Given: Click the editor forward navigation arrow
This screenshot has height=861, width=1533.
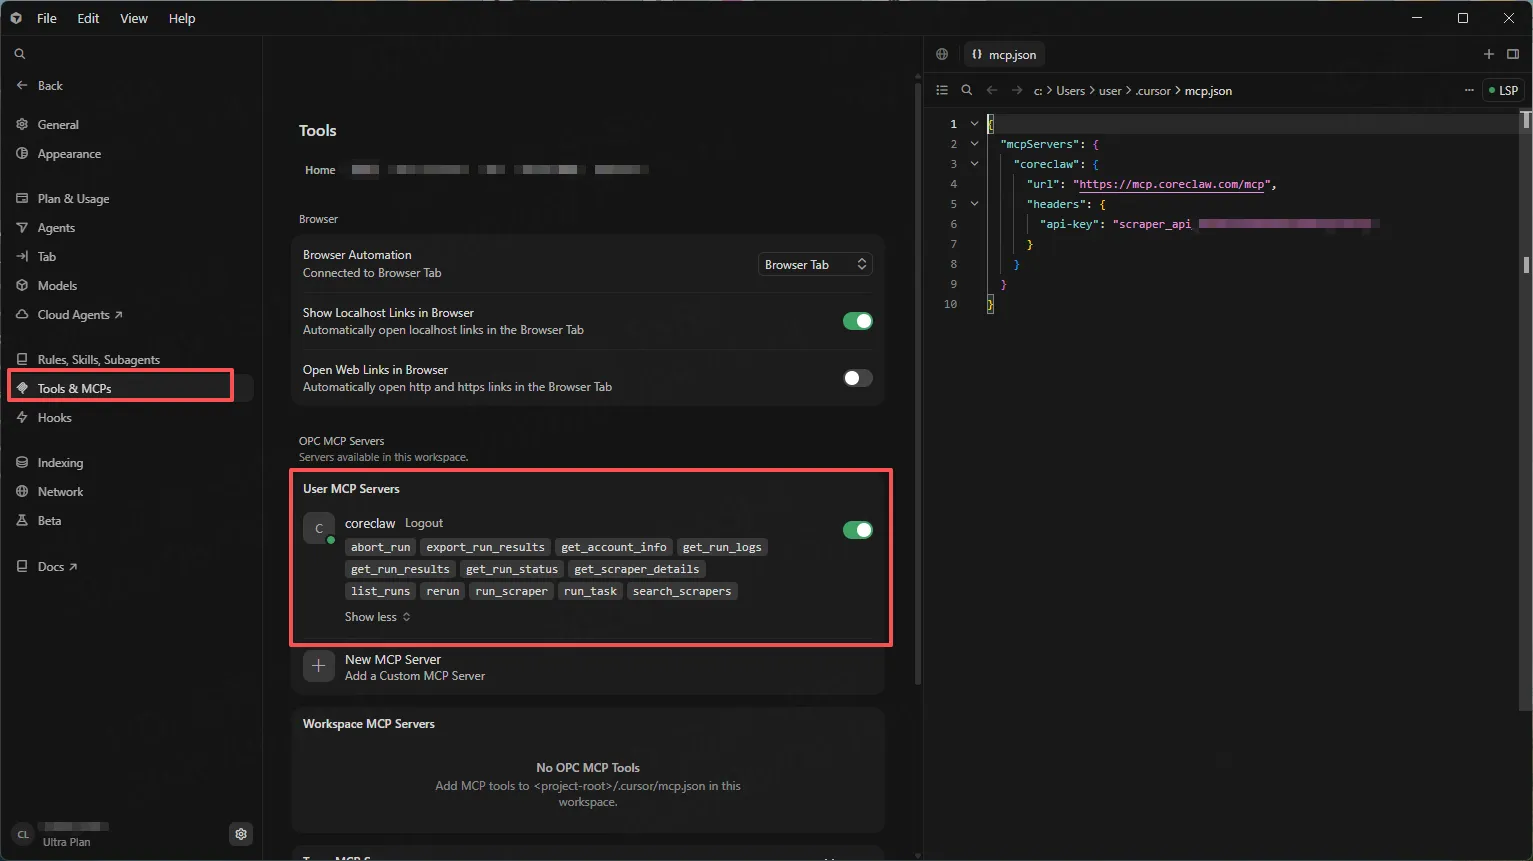Looking at the screenshot, I should click(1017, 90).
